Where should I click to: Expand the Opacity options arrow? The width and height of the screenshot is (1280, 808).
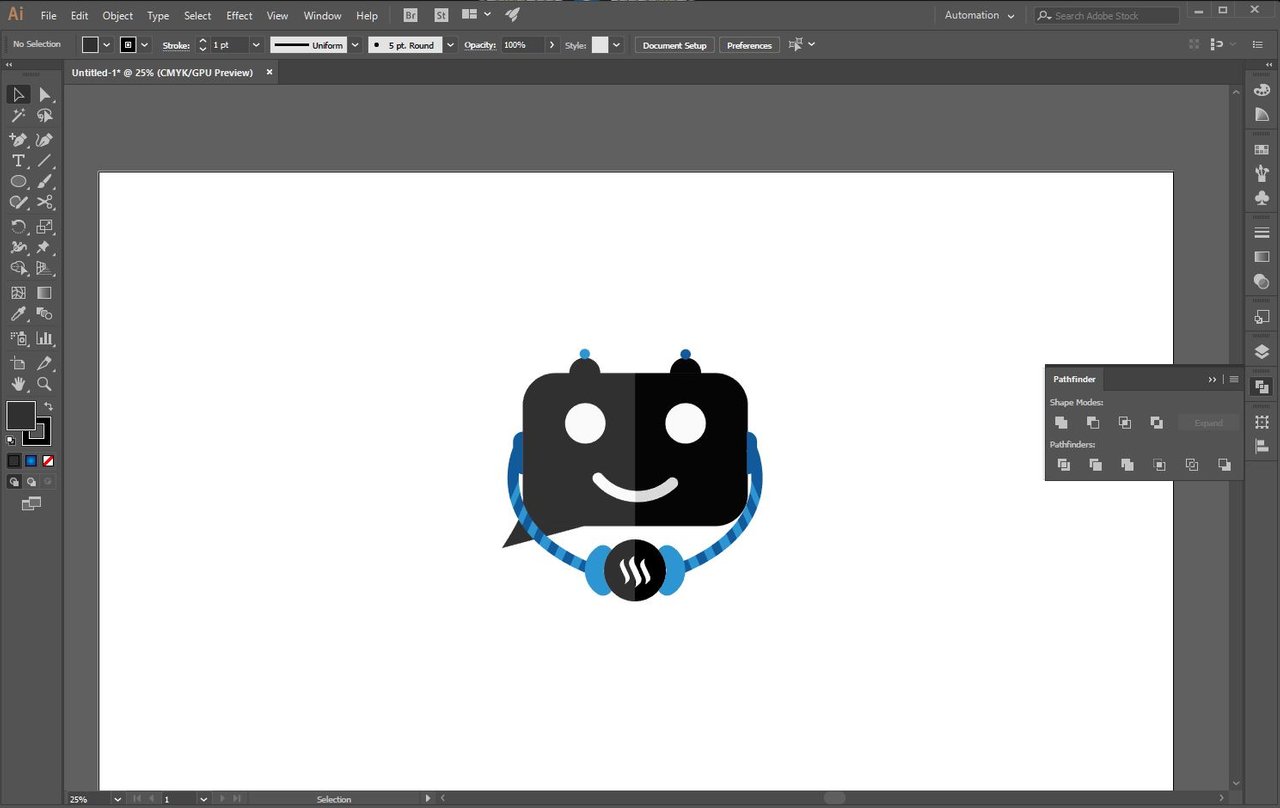coord(551,45)
